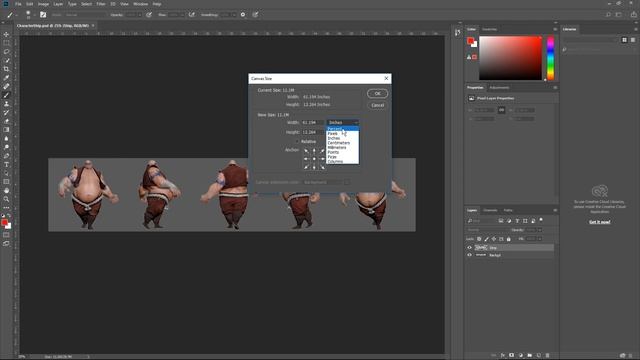Open Opacity dropdown in options bar
This screenshot has height=360, width=640.
tap(140, 15)
